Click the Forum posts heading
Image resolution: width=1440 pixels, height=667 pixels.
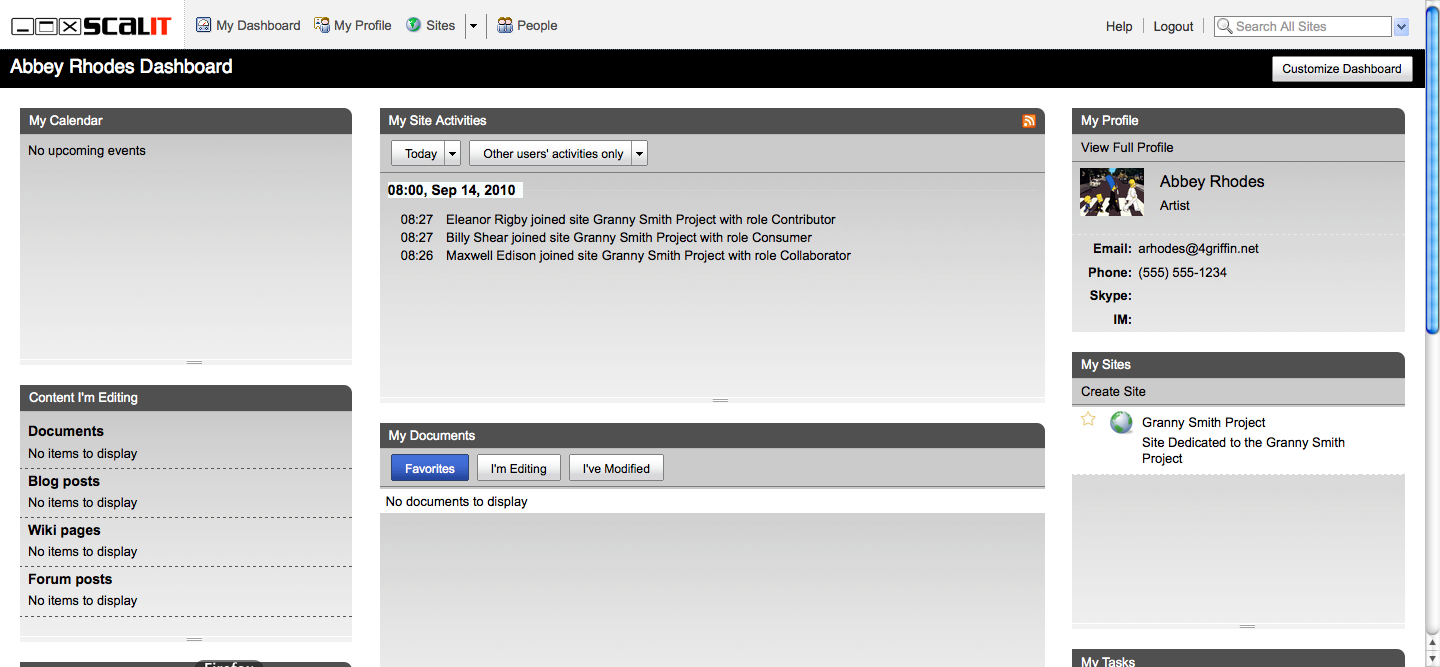click(x=70, y=579)
